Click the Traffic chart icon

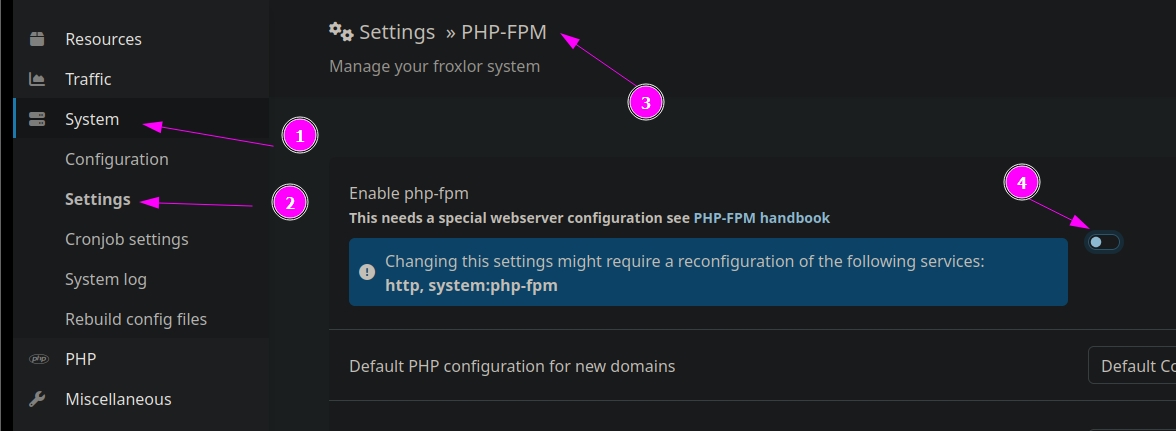[37, 79]
